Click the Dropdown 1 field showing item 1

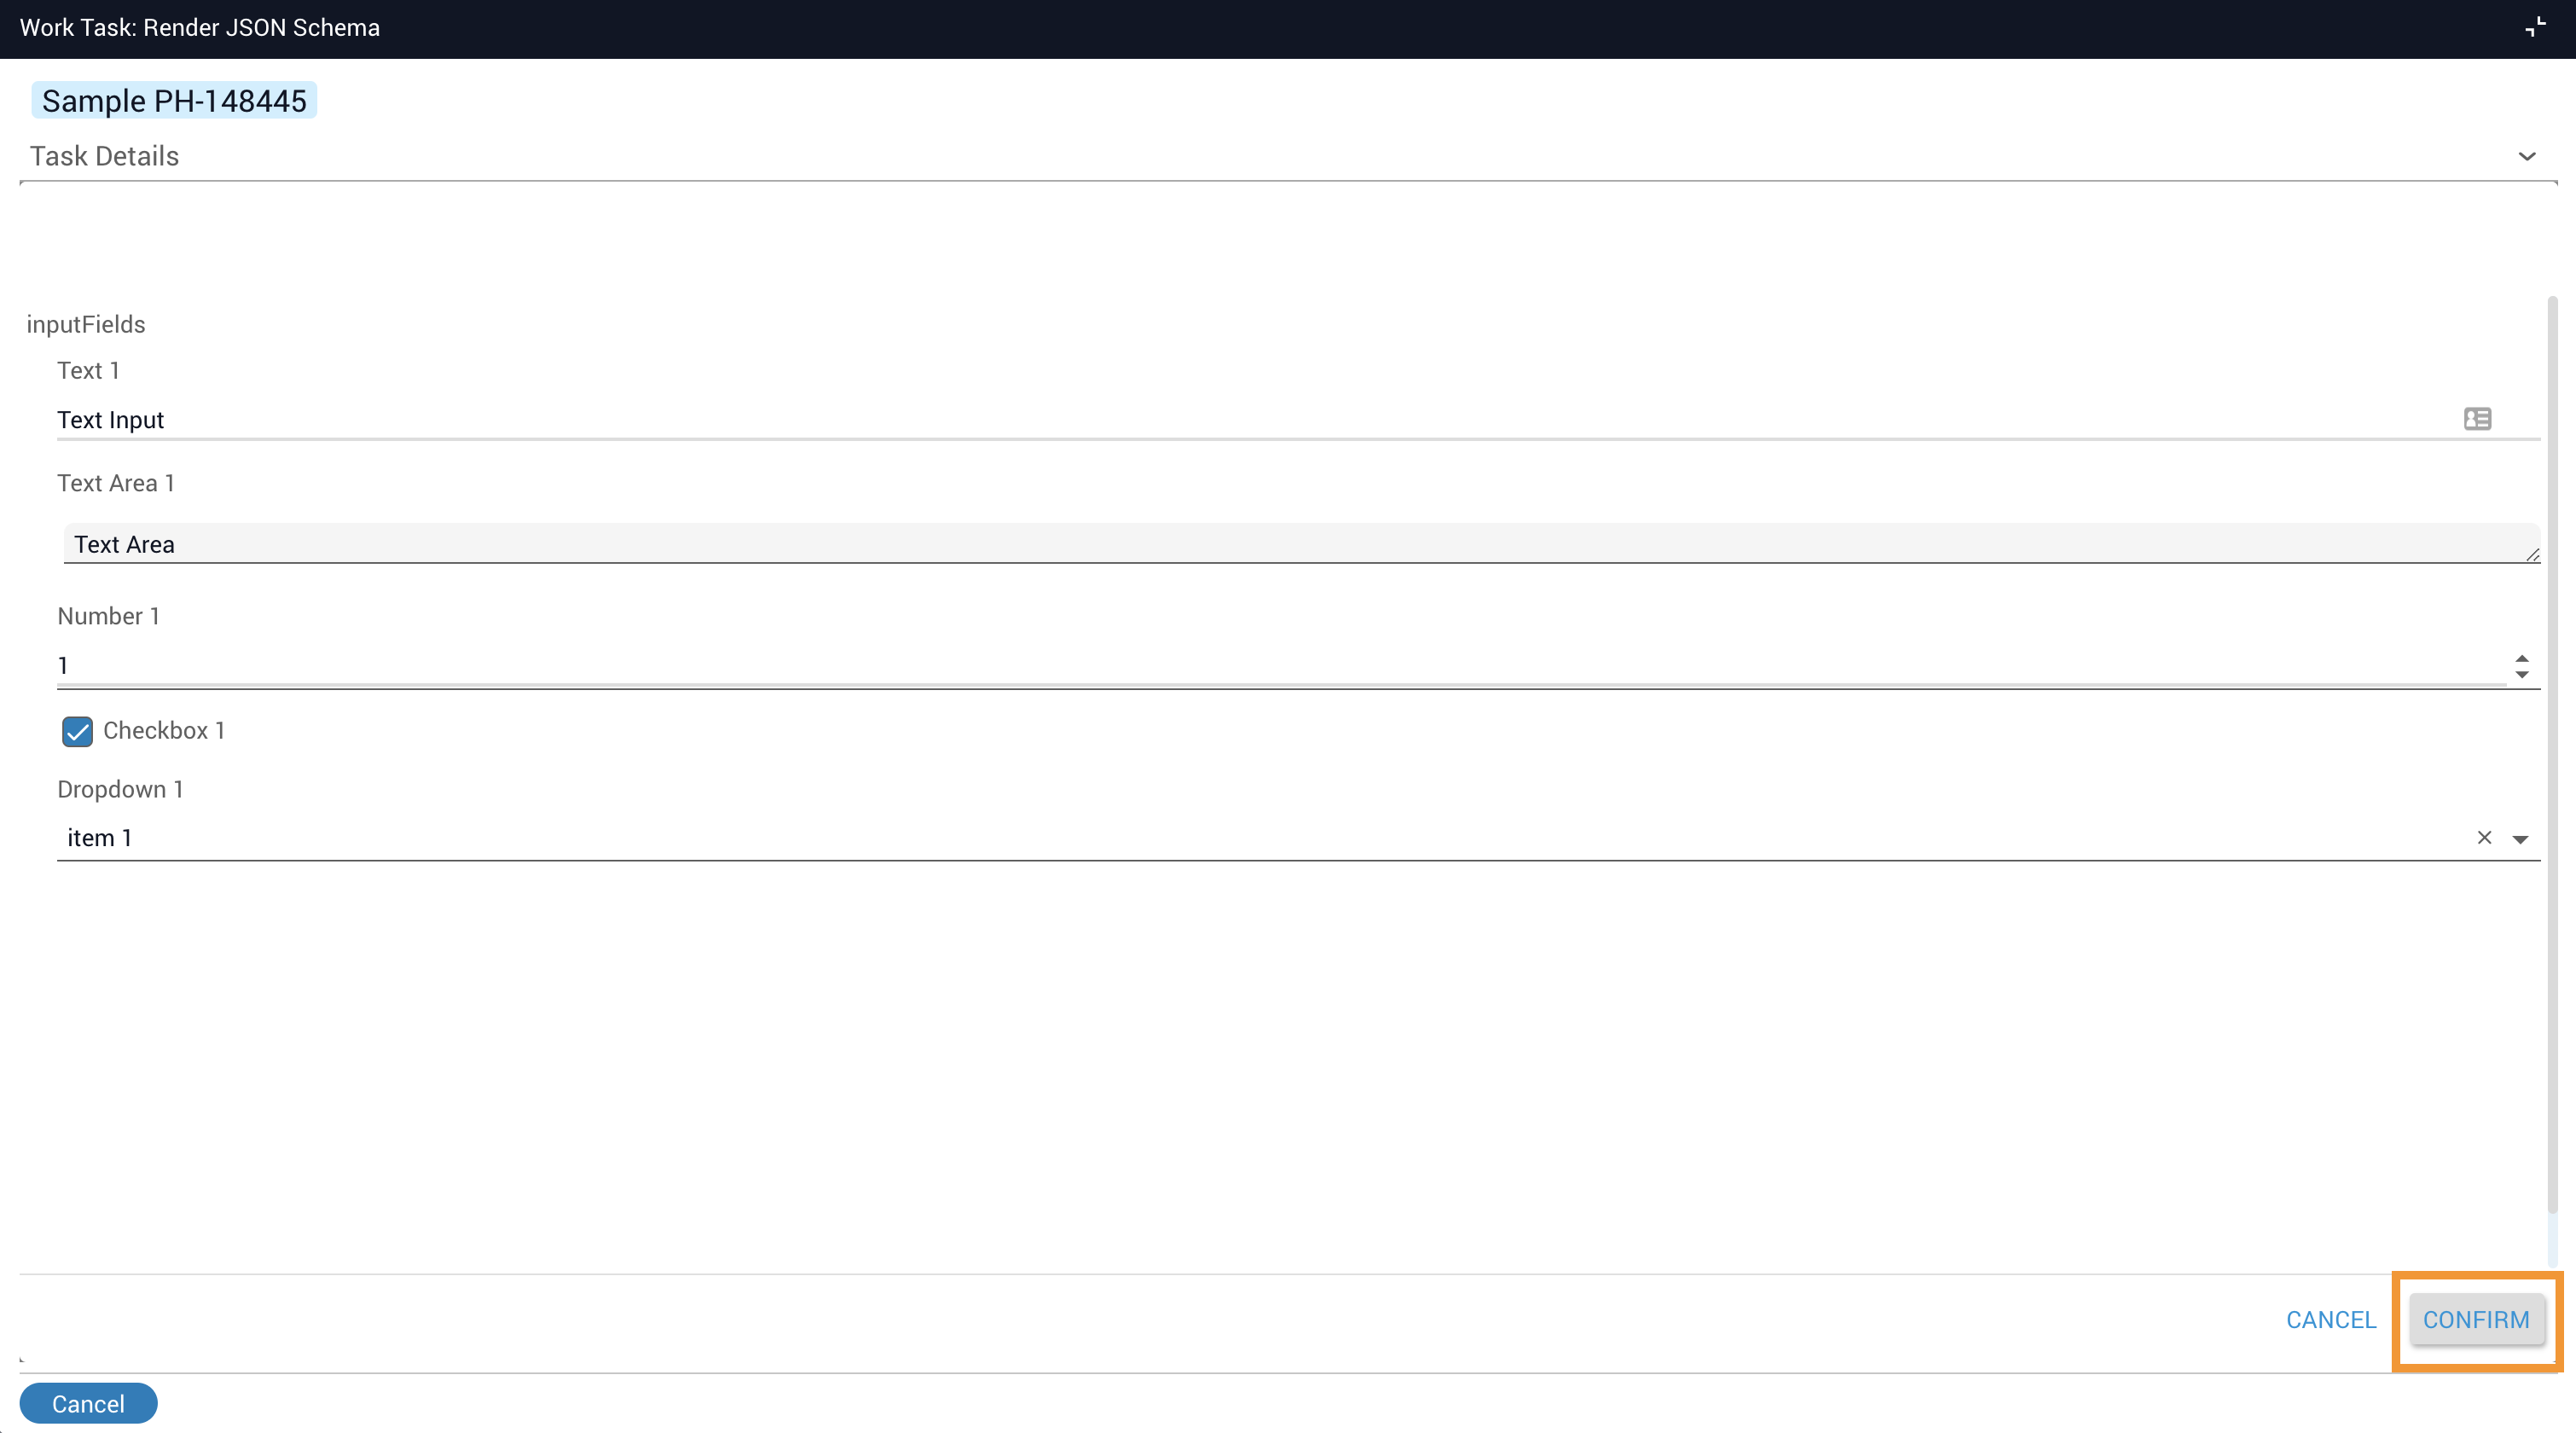(1200, 838)
